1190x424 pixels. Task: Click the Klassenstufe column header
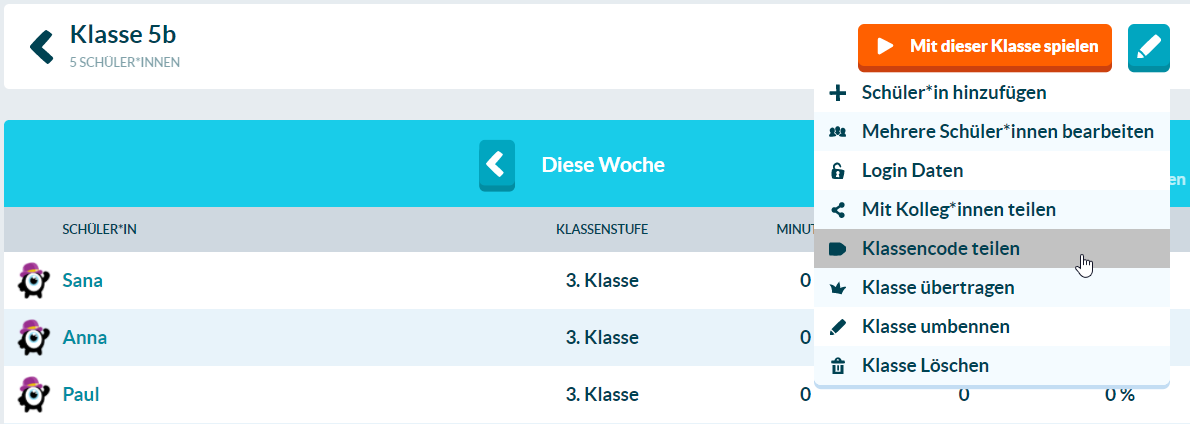(x=602, y=230)
